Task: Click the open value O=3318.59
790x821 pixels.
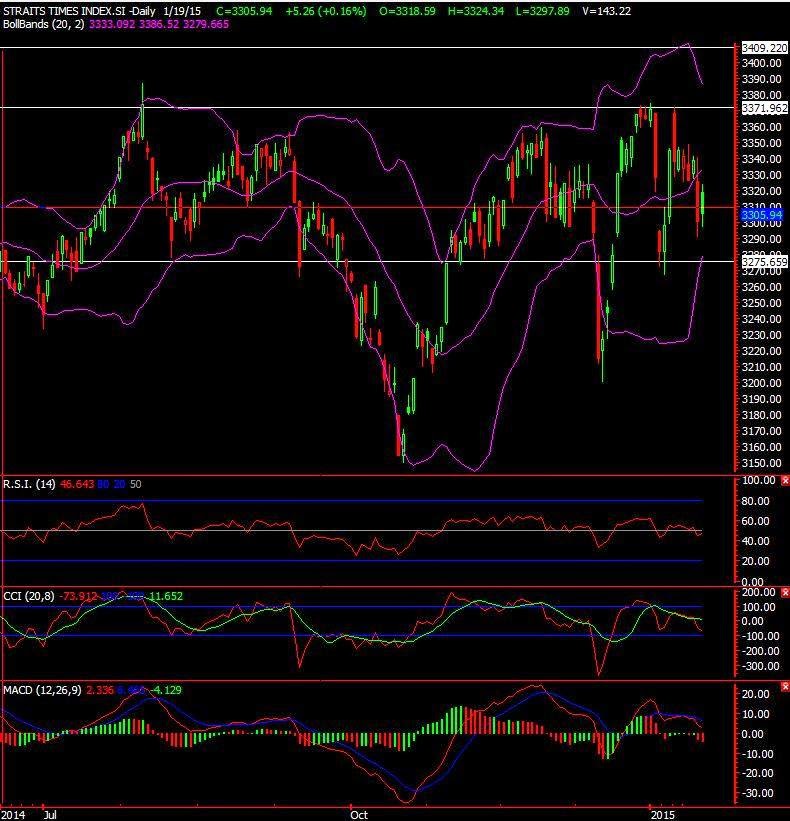Action: pos(407,11)
